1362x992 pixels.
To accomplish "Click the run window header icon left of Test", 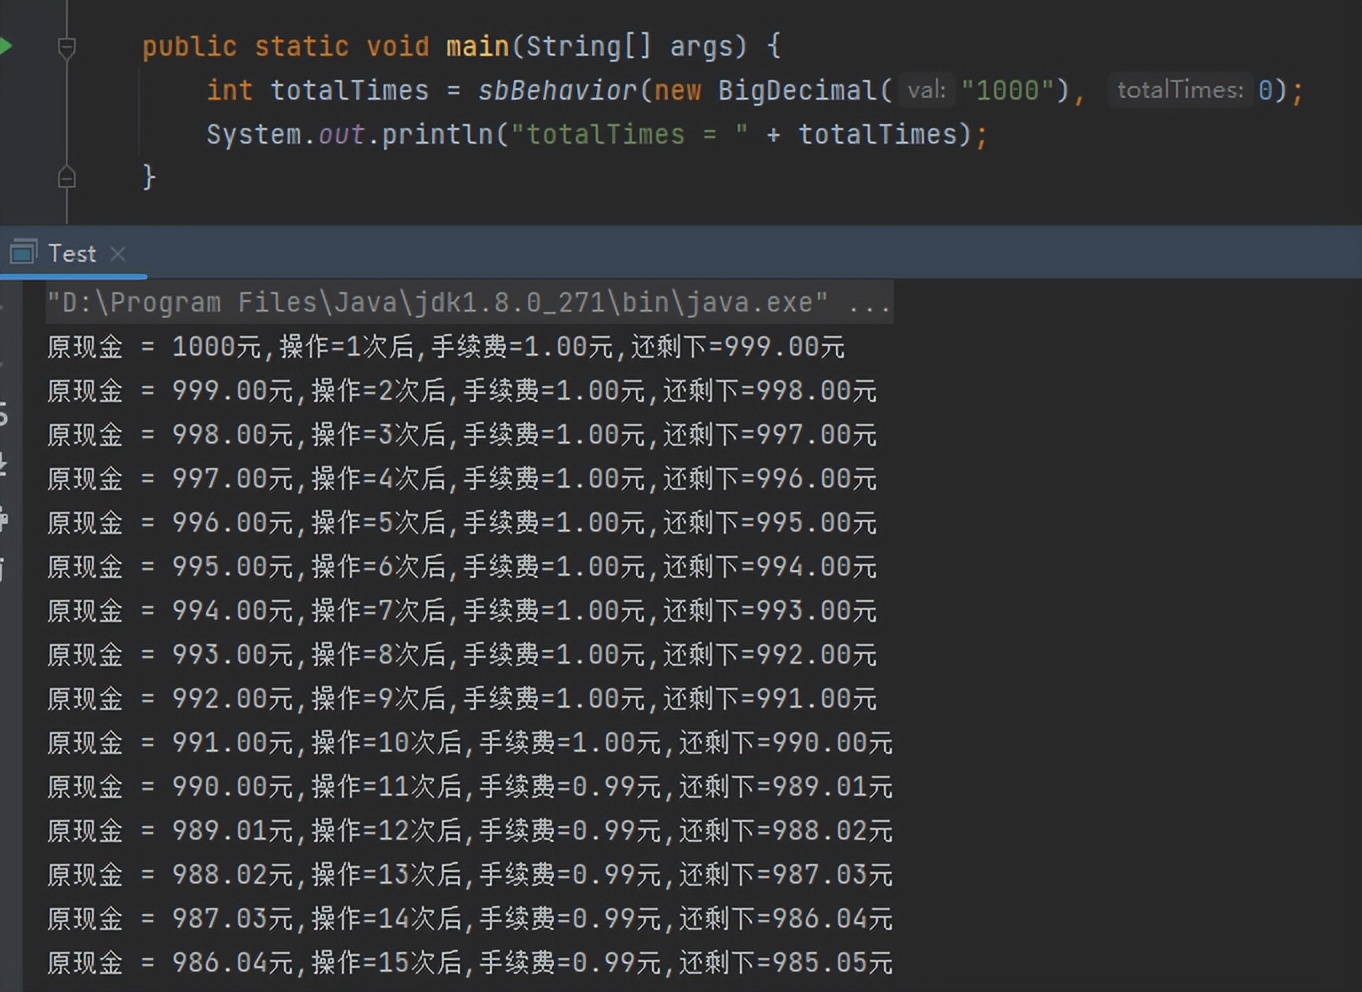I will pos(22,253).
